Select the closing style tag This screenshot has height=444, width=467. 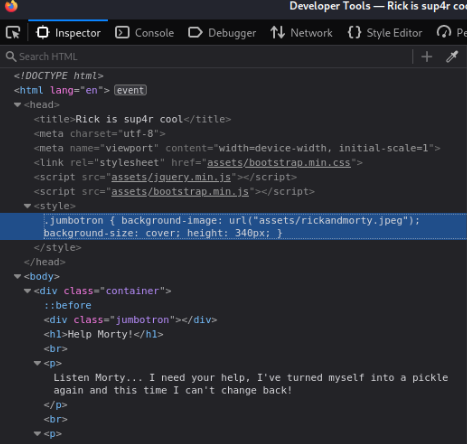[x=57, y=248]
